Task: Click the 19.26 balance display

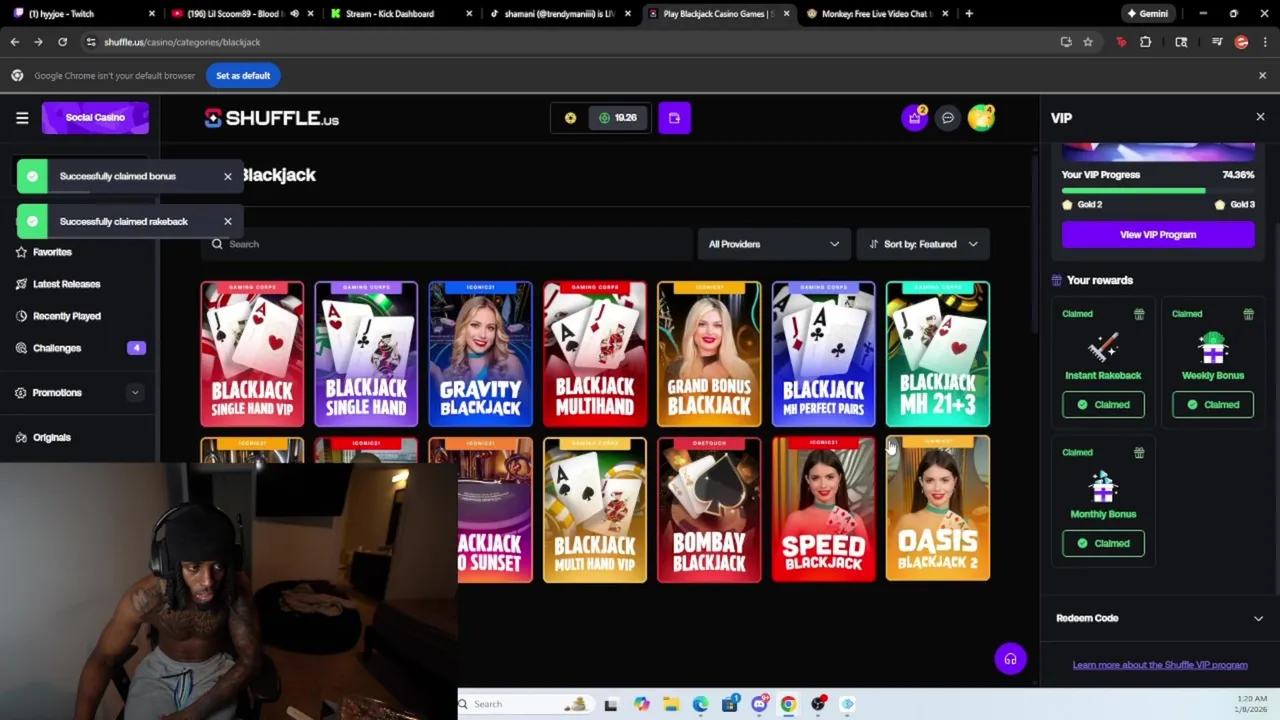Action: coord(618,118)
